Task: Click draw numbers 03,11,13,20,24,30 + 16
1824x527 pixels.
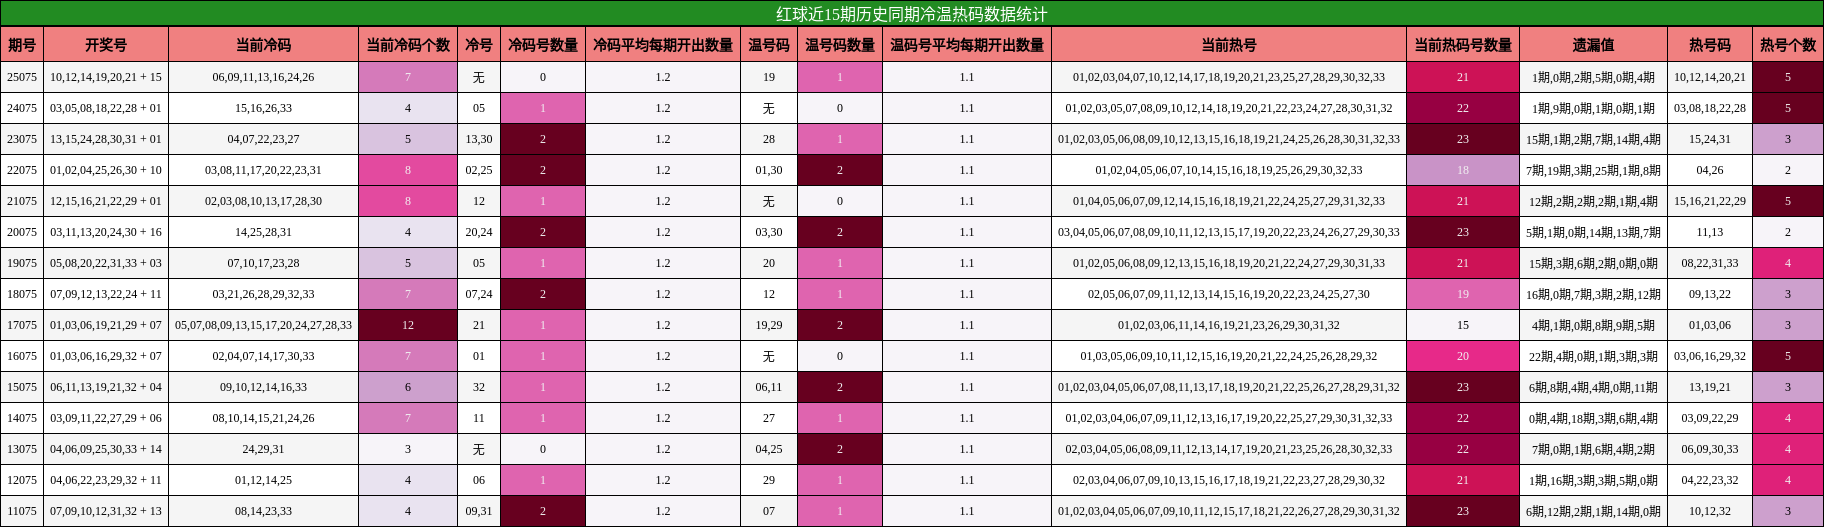Action: coord(106,232)
